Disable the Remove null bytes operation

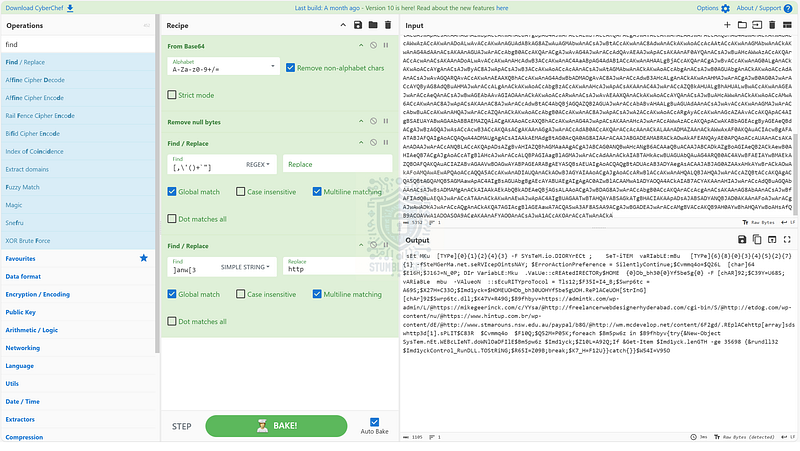(x=373, y=121)
